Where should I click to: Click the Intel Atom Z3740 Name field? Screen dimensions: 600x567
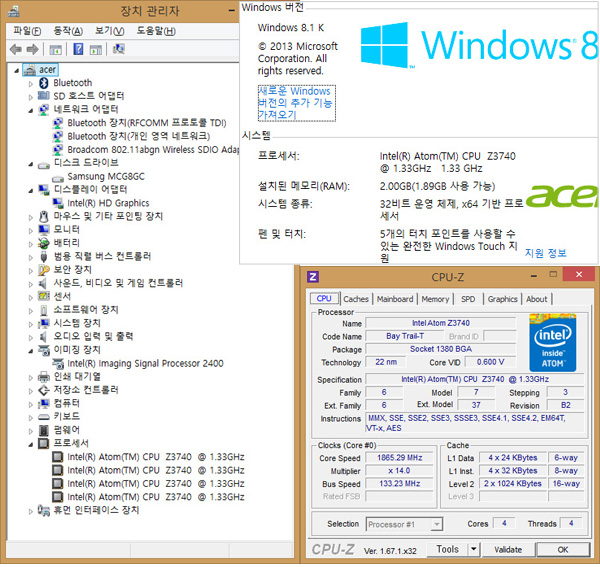point(440,323)
